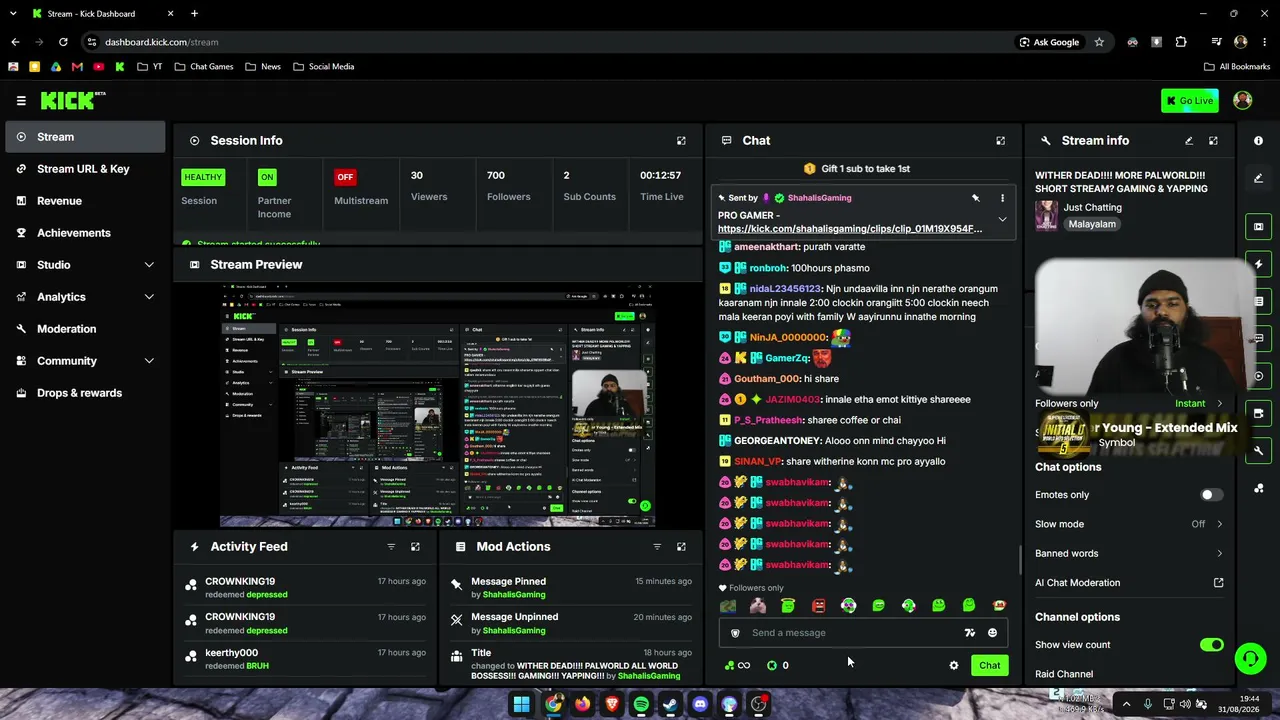The height and width of the screenshot is (720, 1280).
Task: Bookmark this page with star icon
Action: point(1099,42)
